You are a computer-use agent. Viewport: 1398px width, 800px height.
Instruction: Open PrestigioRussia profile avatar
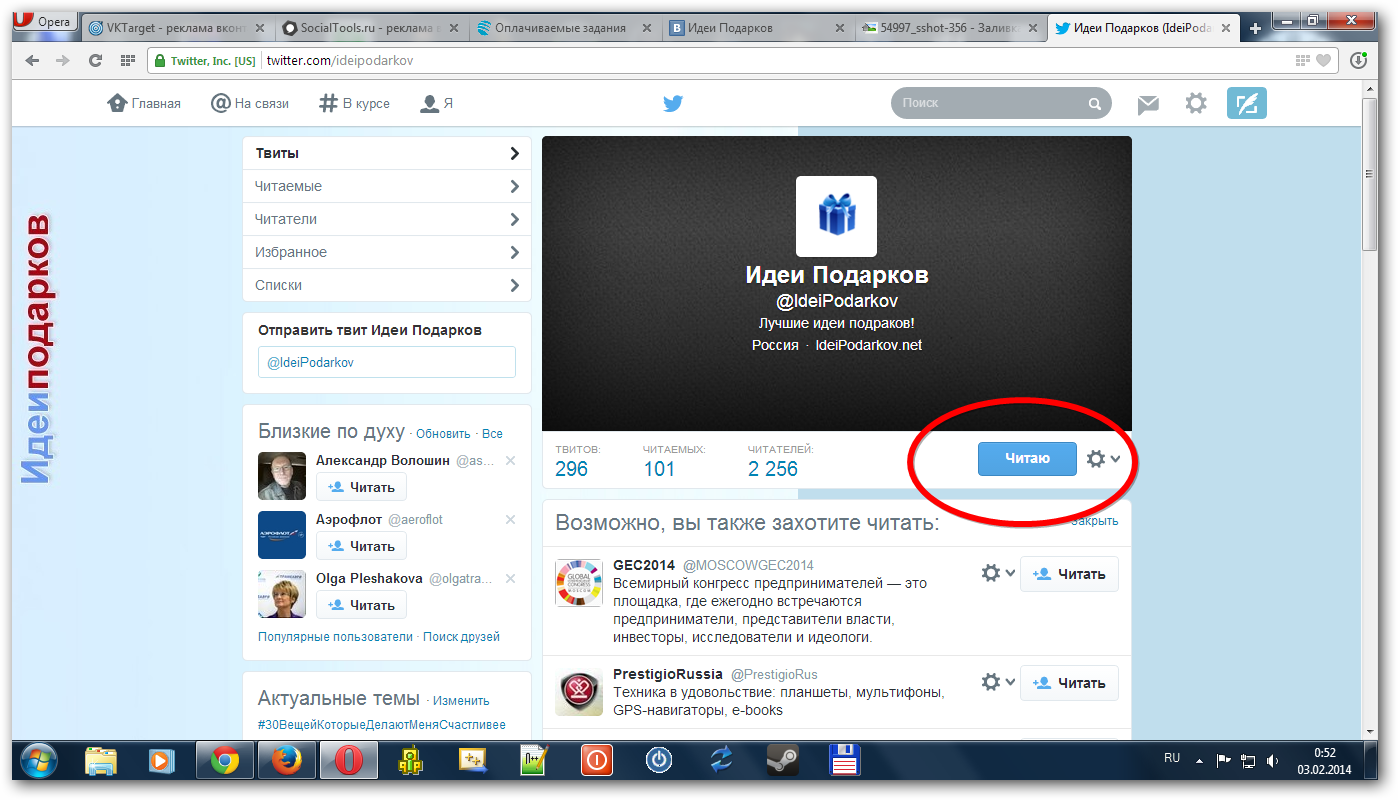579,692
